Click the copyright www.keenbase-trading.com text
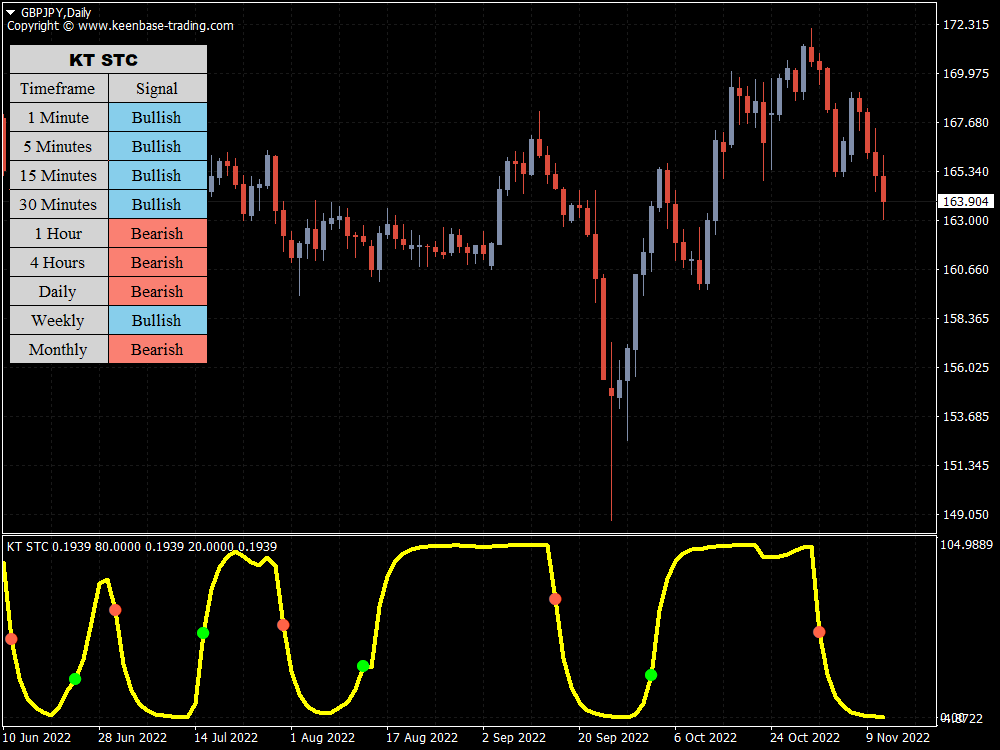This screenshot has height=750, width=1000. [121, 26]
